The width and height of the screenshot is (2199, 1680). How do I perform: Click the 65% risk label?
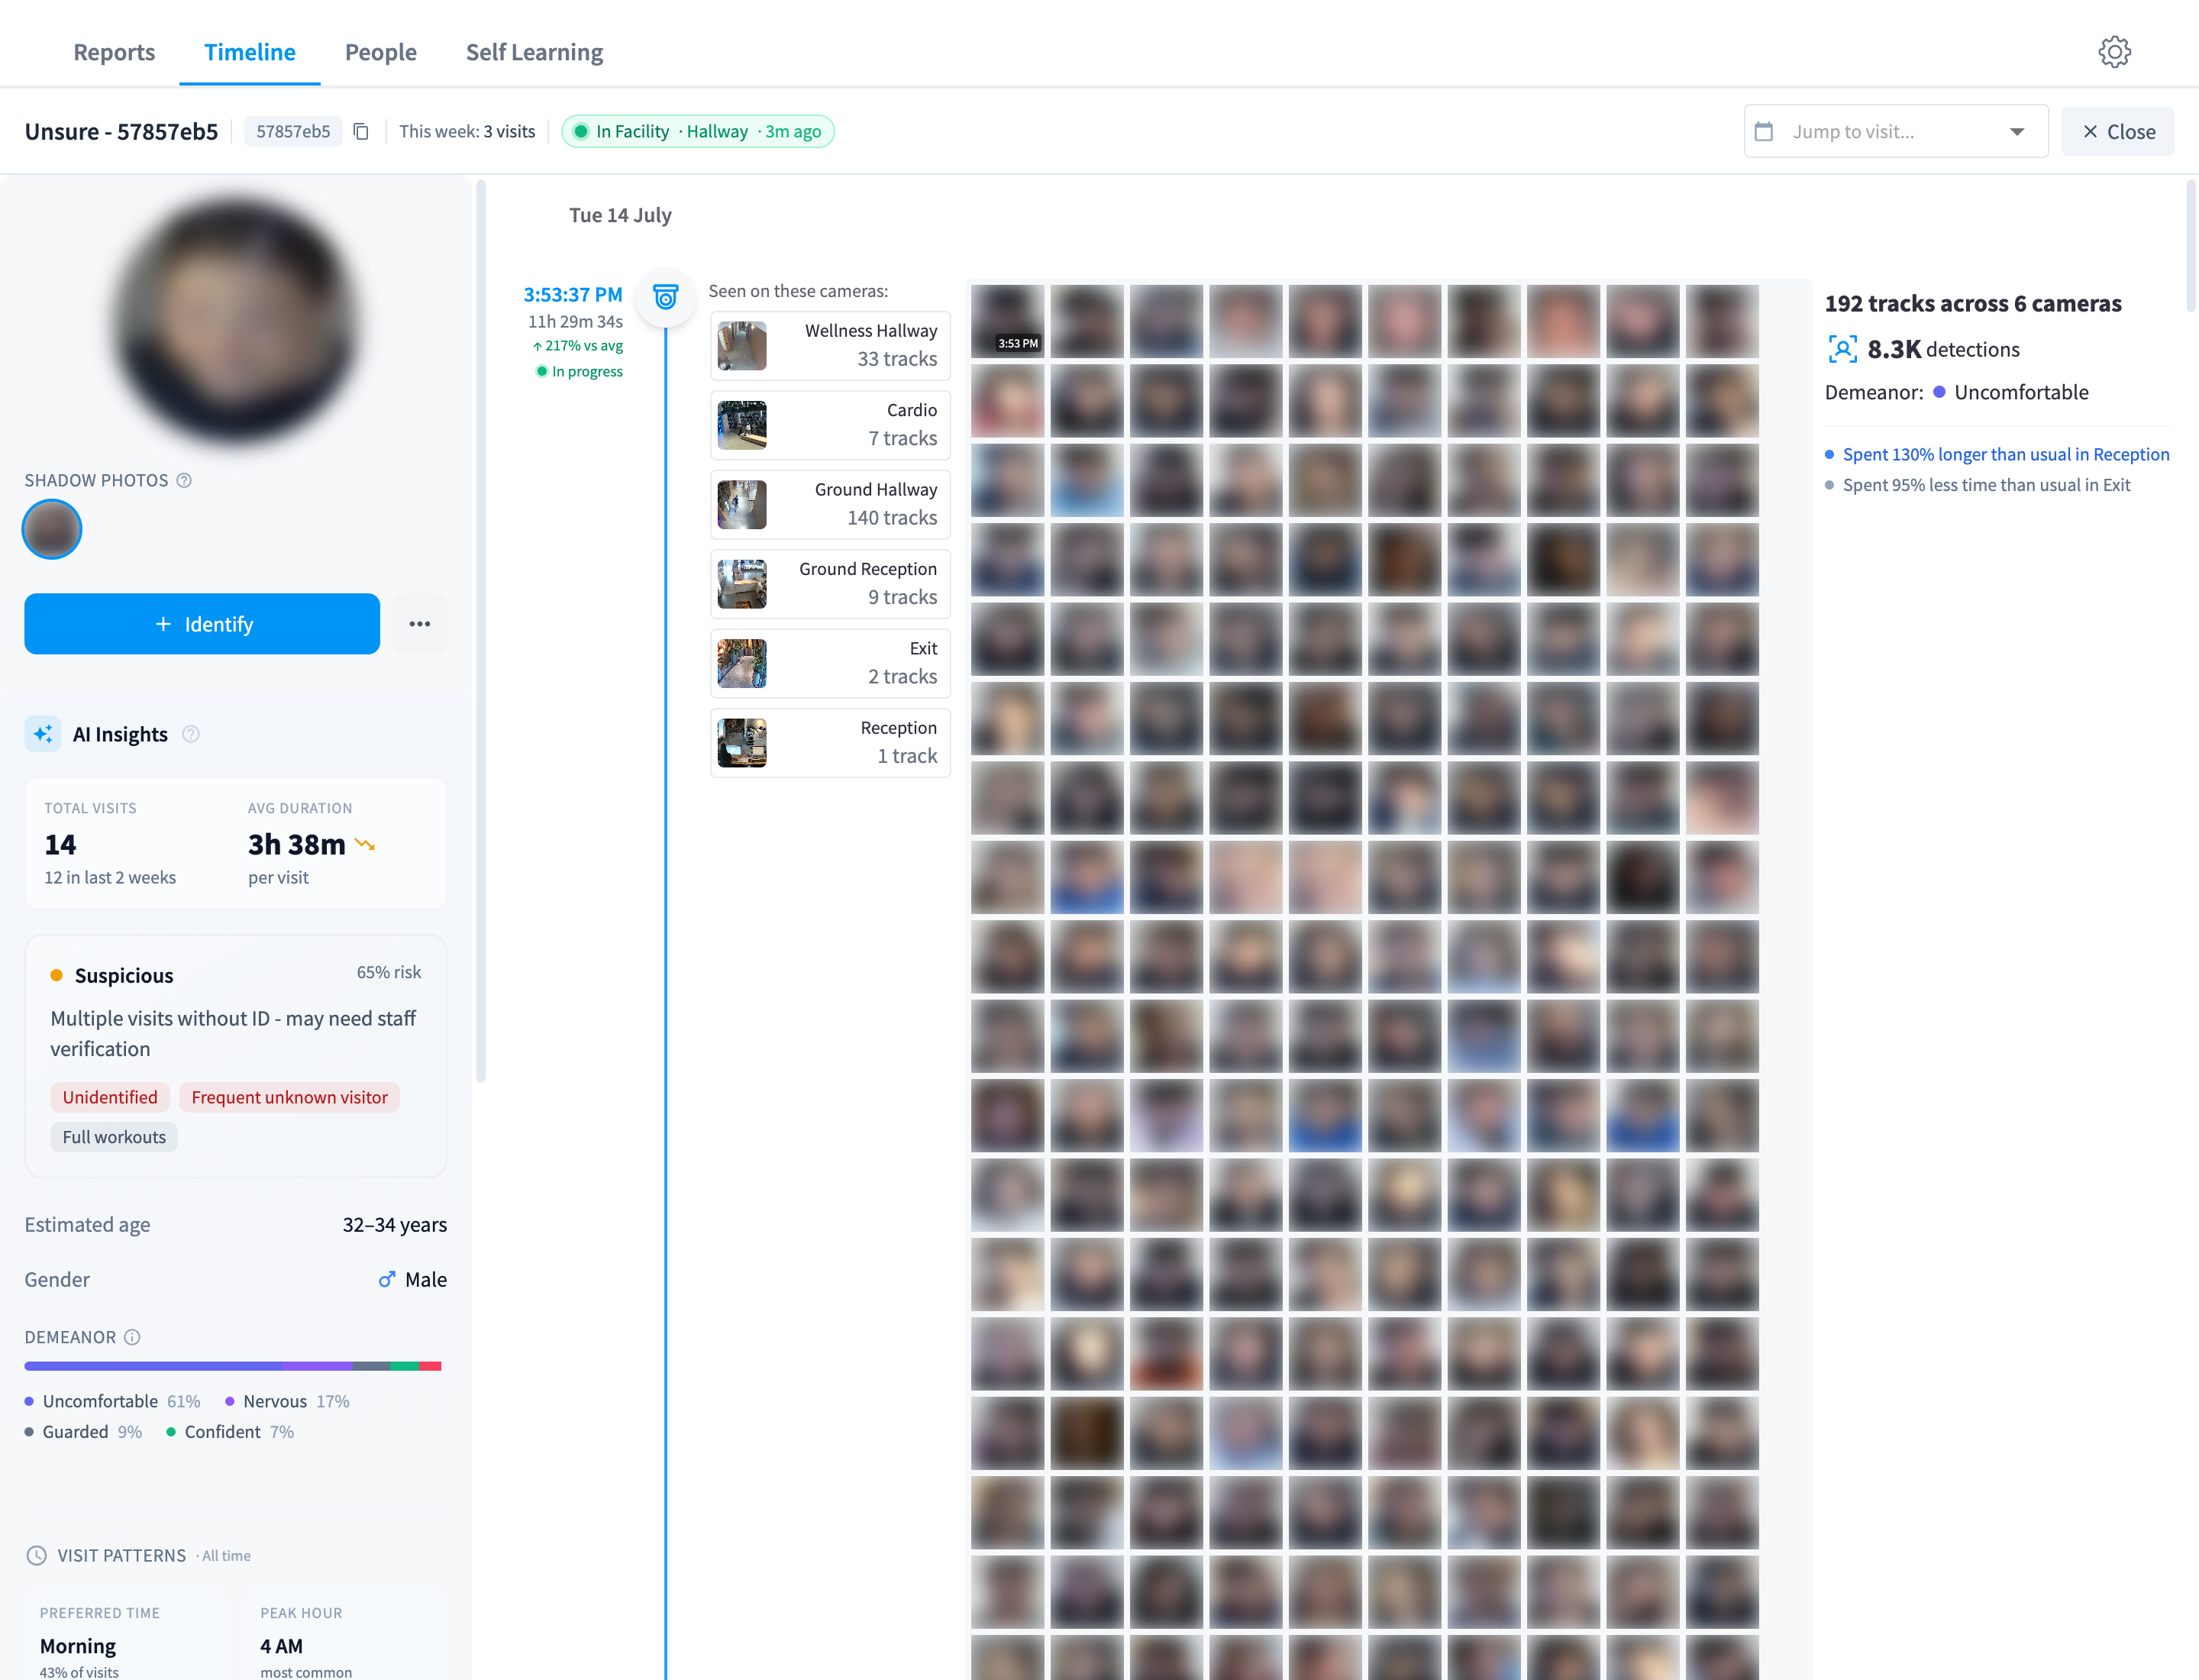click(389, 972)
